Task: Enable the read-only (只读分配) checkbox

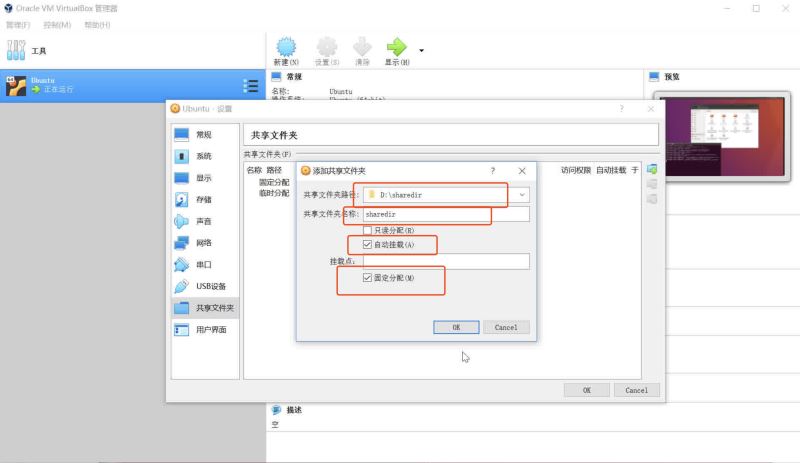Action: click(x=367, y=230)
